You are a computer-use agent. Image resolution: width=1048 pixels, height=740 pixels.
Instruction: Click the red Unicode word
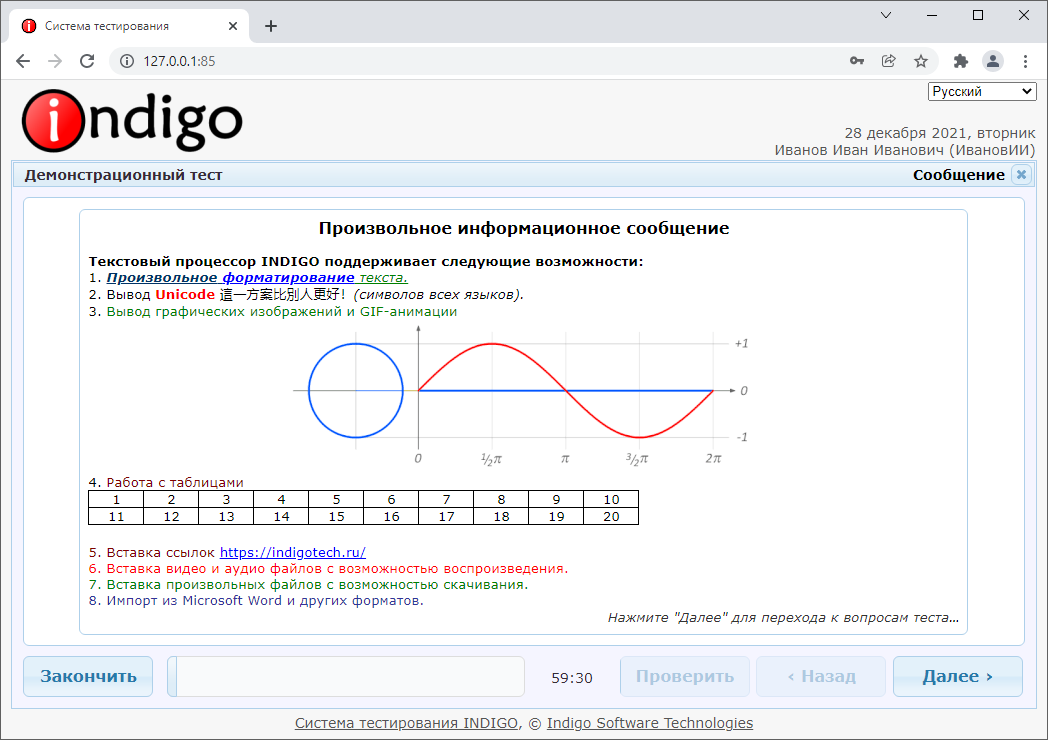tap(185, 294)
